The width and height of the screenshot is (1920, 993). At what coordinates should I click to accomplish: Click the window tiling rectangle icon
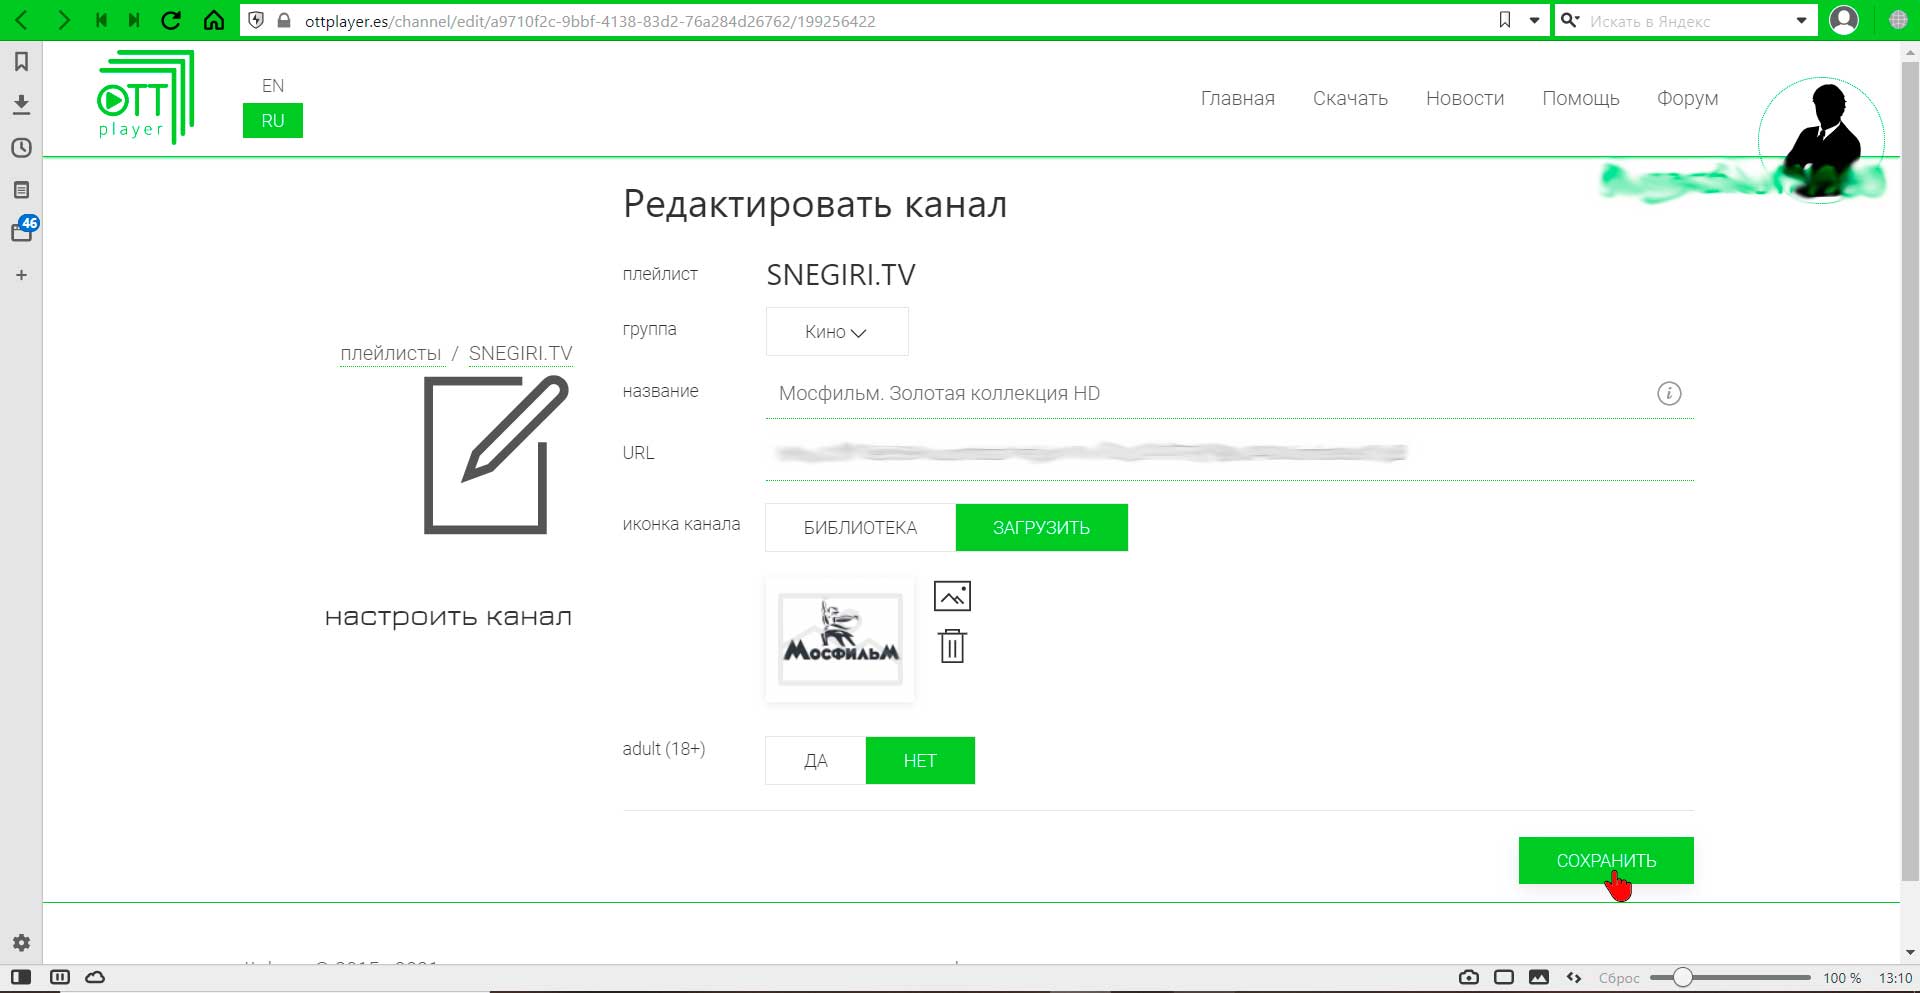(1504, 977)
